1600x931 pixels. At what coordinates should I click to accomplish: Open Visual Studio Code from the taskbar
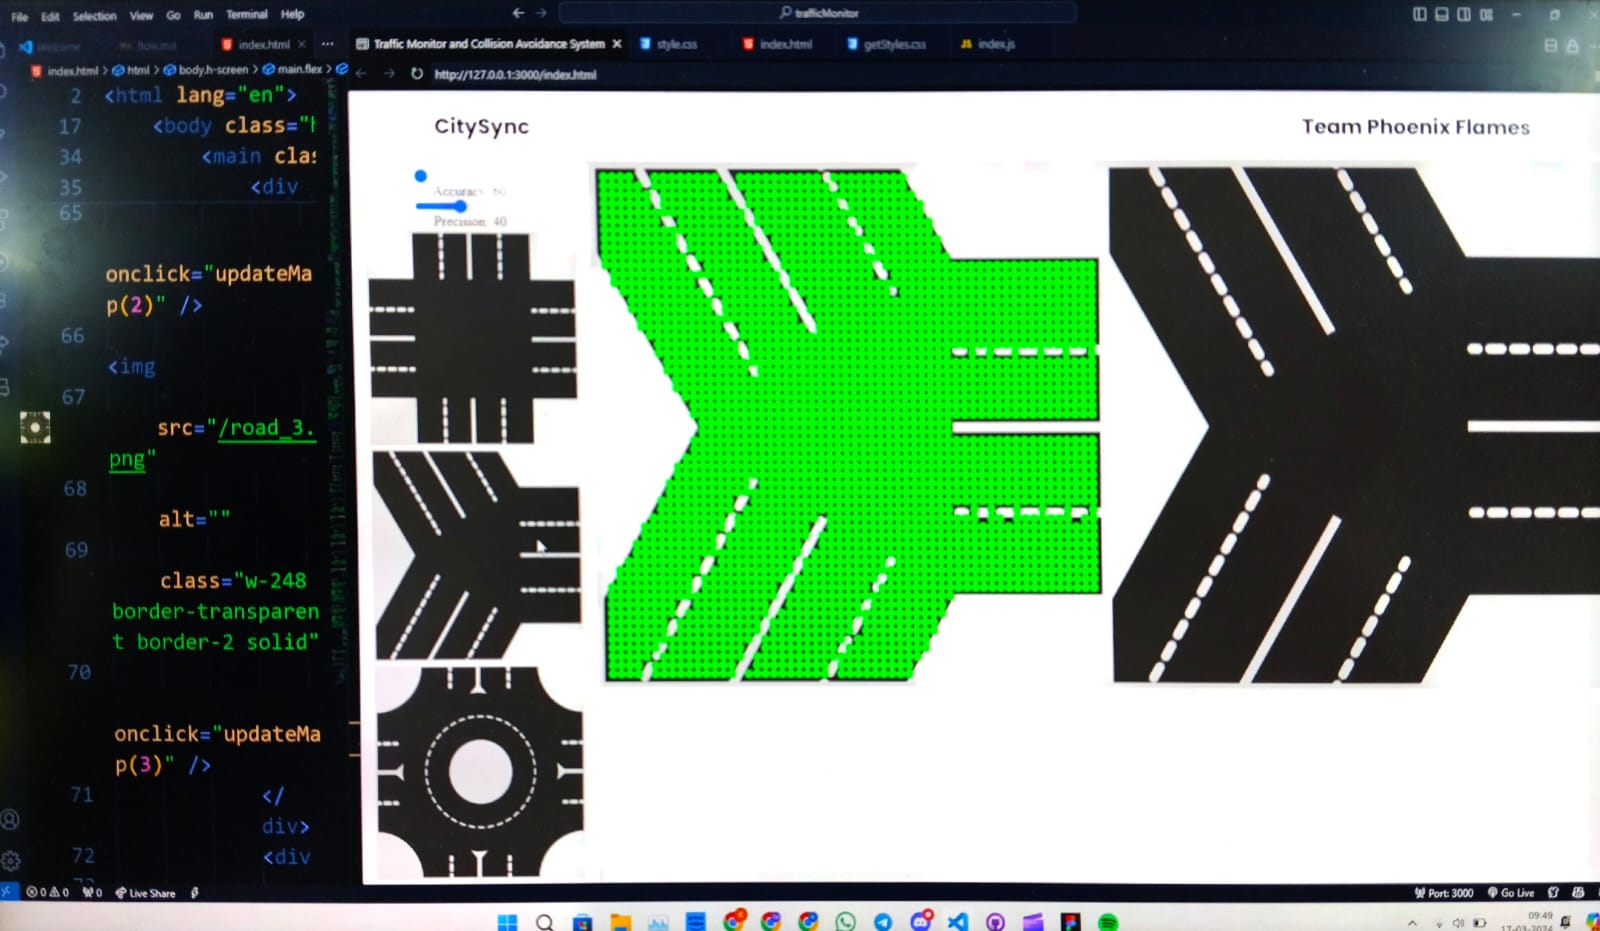tap(958, 922)
